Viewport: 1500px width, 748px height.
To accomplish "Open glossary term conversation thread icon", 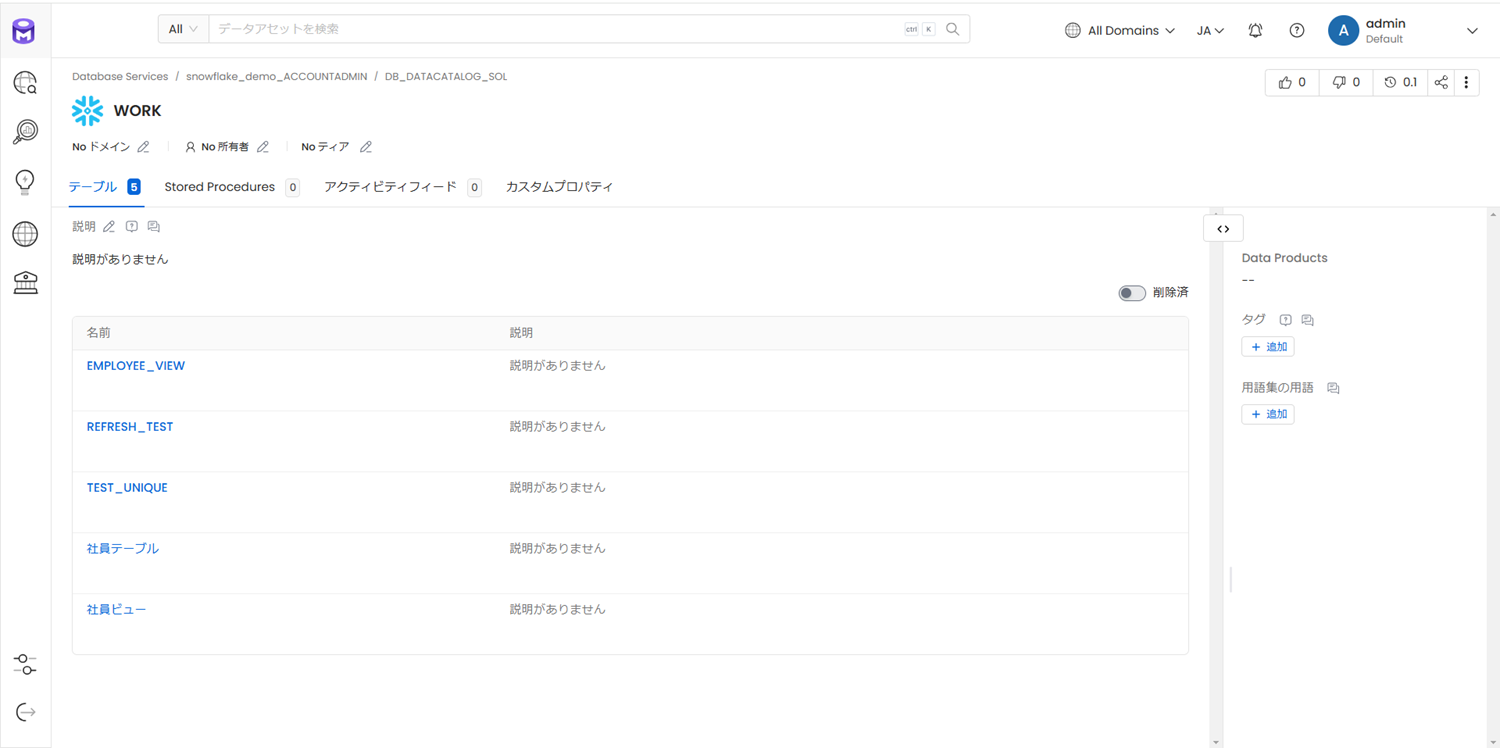I will point(1333,388).
